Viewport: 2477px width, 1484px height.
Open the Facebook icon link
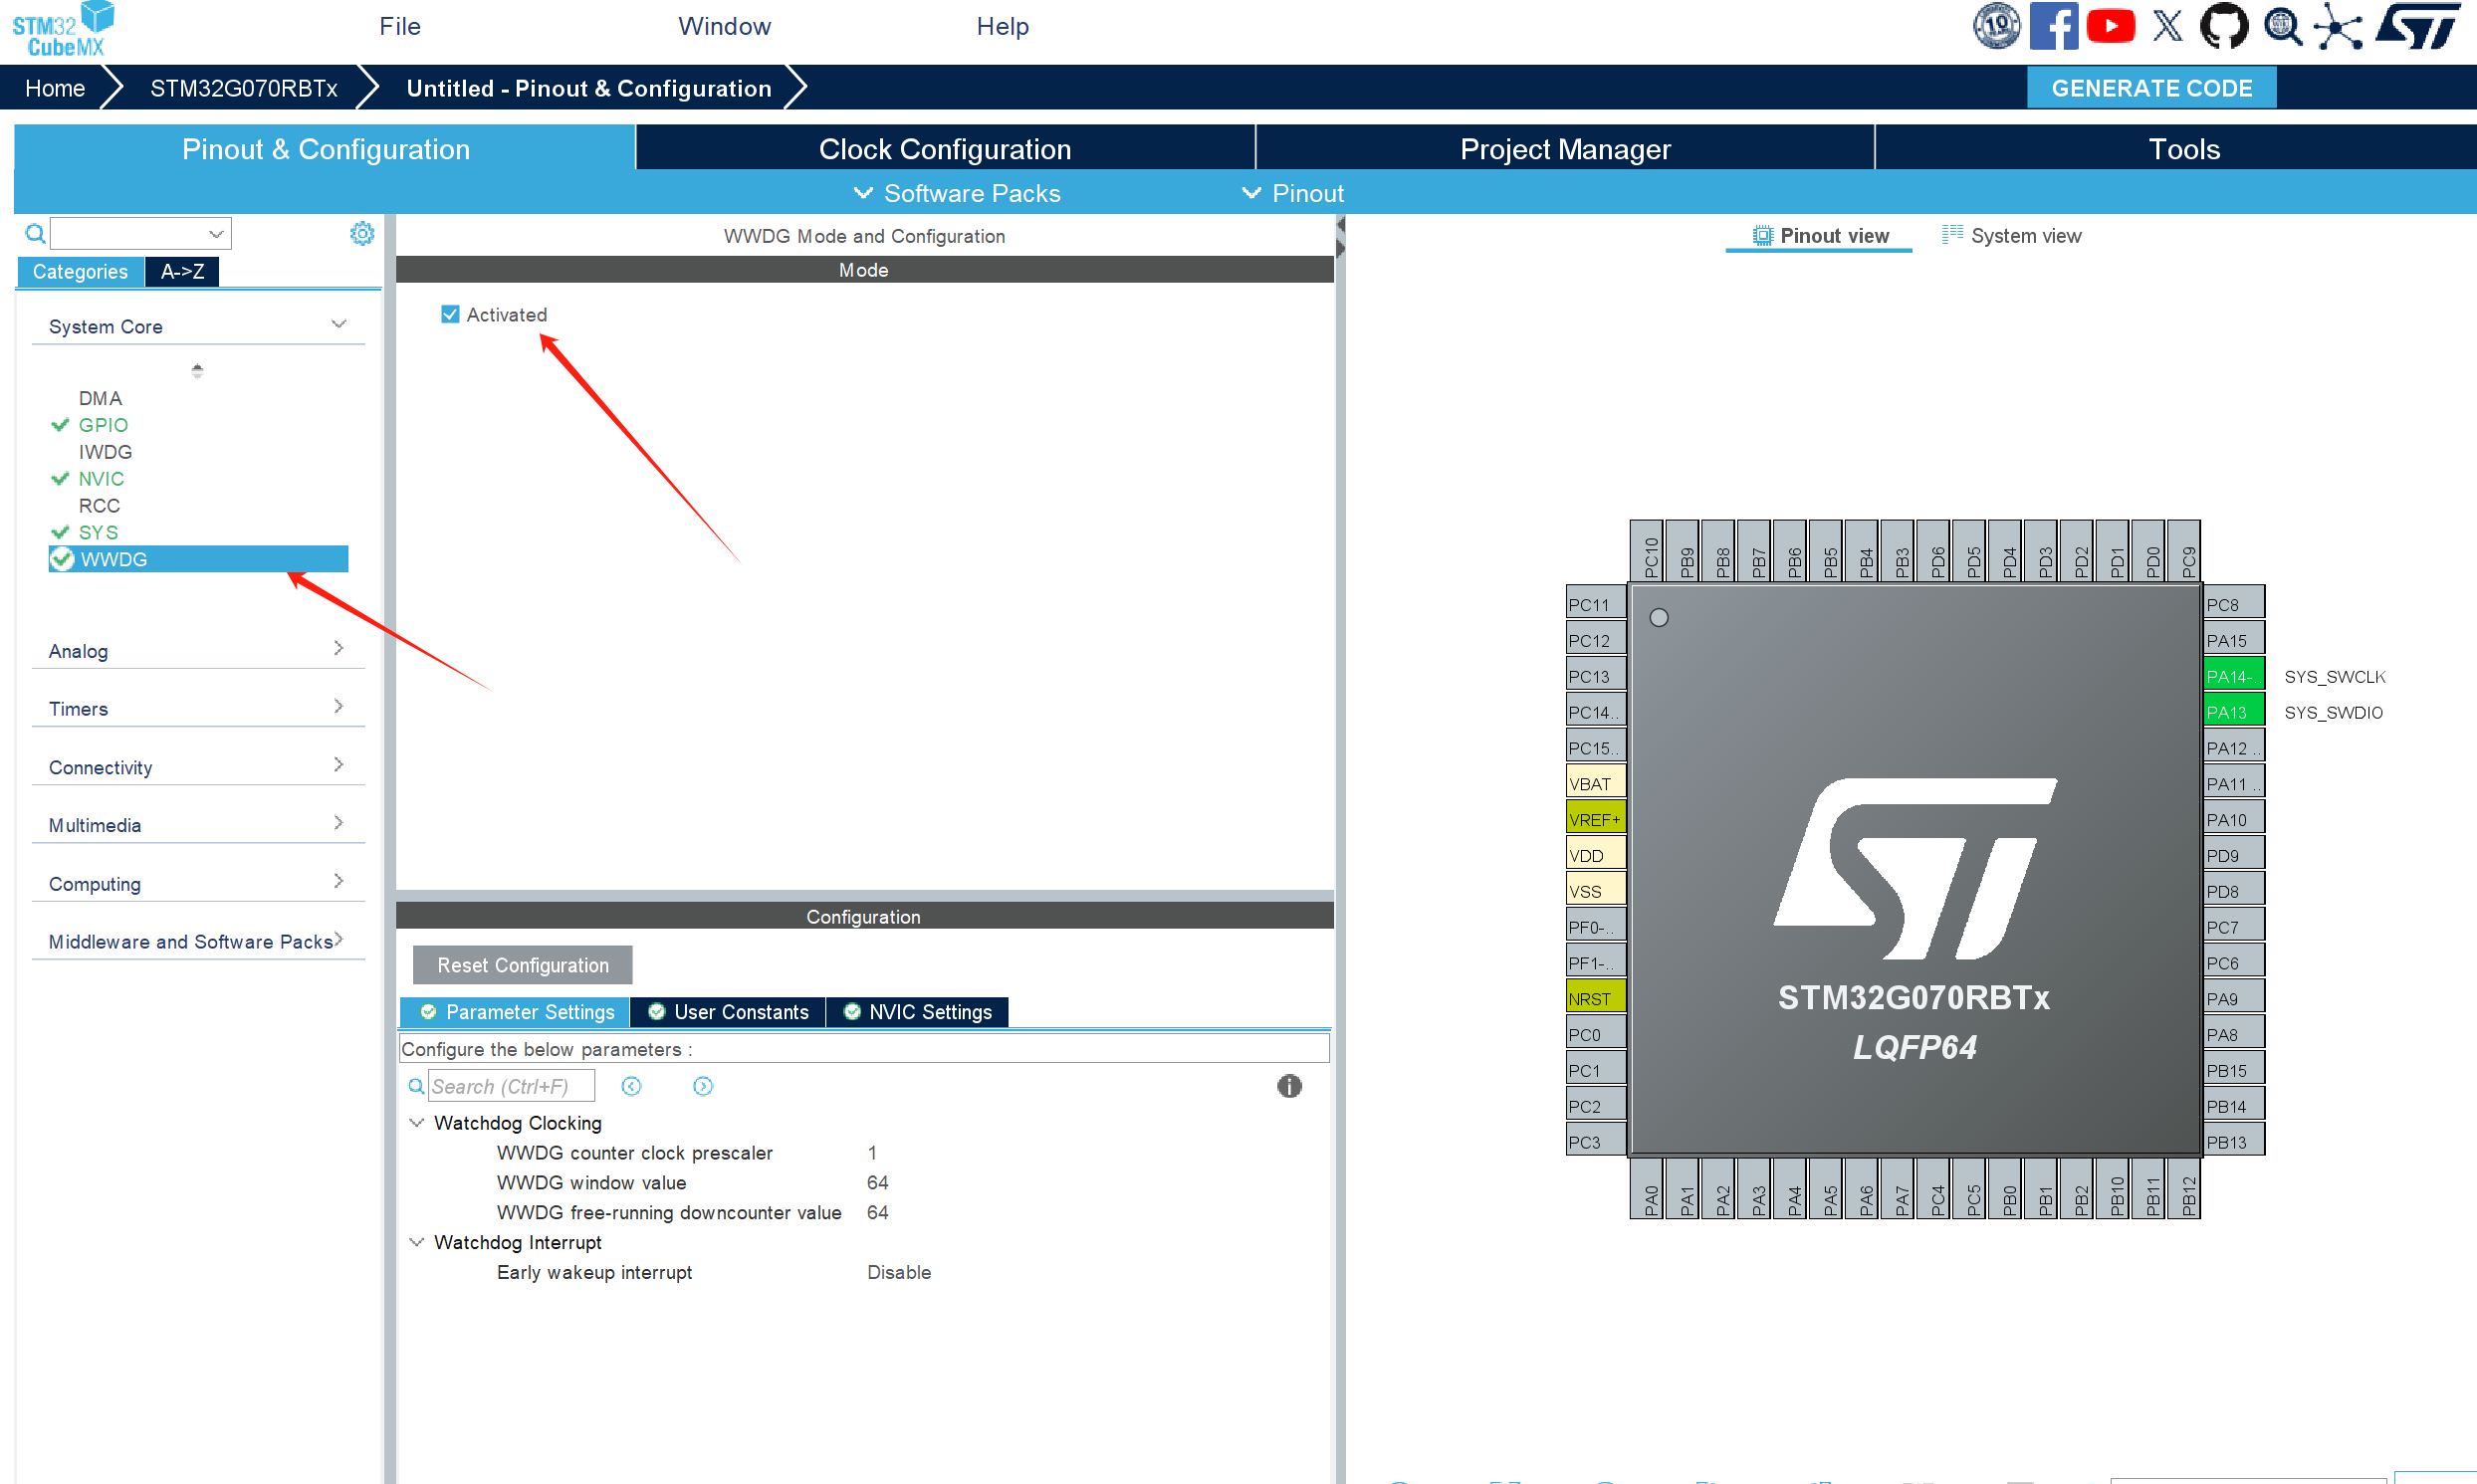click(2053, 26)
